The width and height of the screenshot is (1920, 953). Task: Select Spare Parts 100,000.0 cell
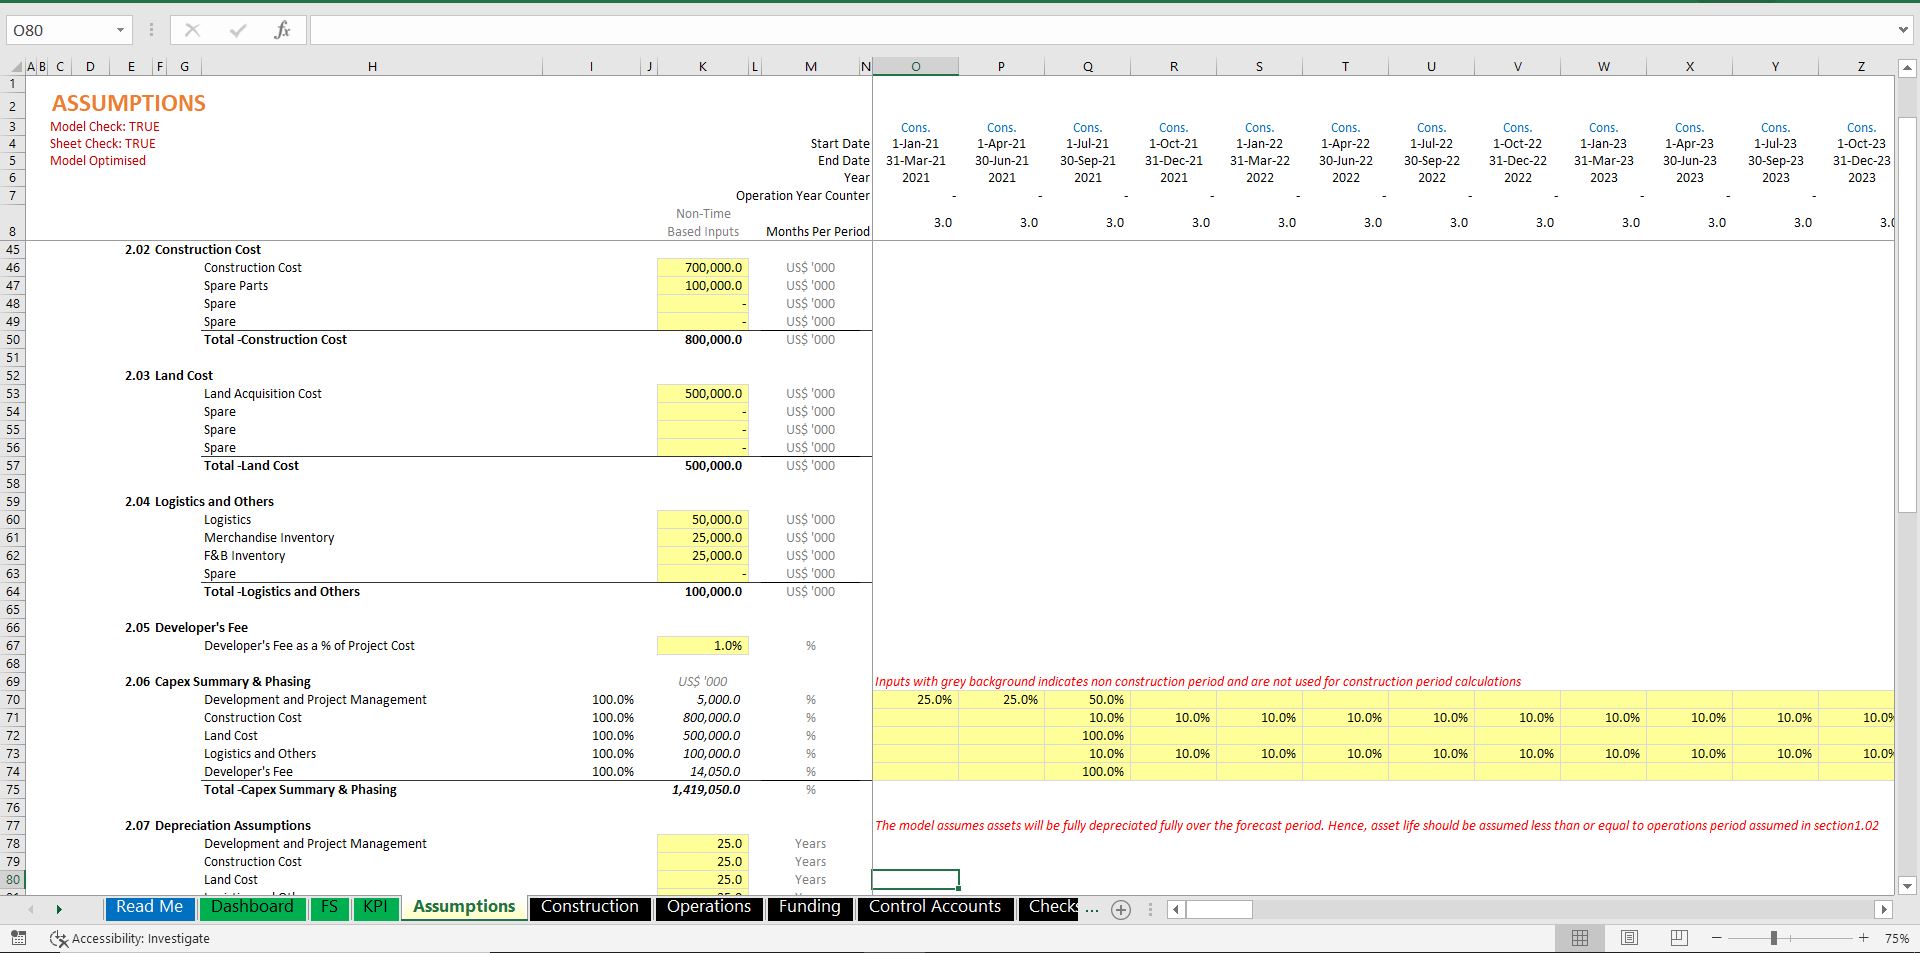pyautogui.click(x=703, y=286)
